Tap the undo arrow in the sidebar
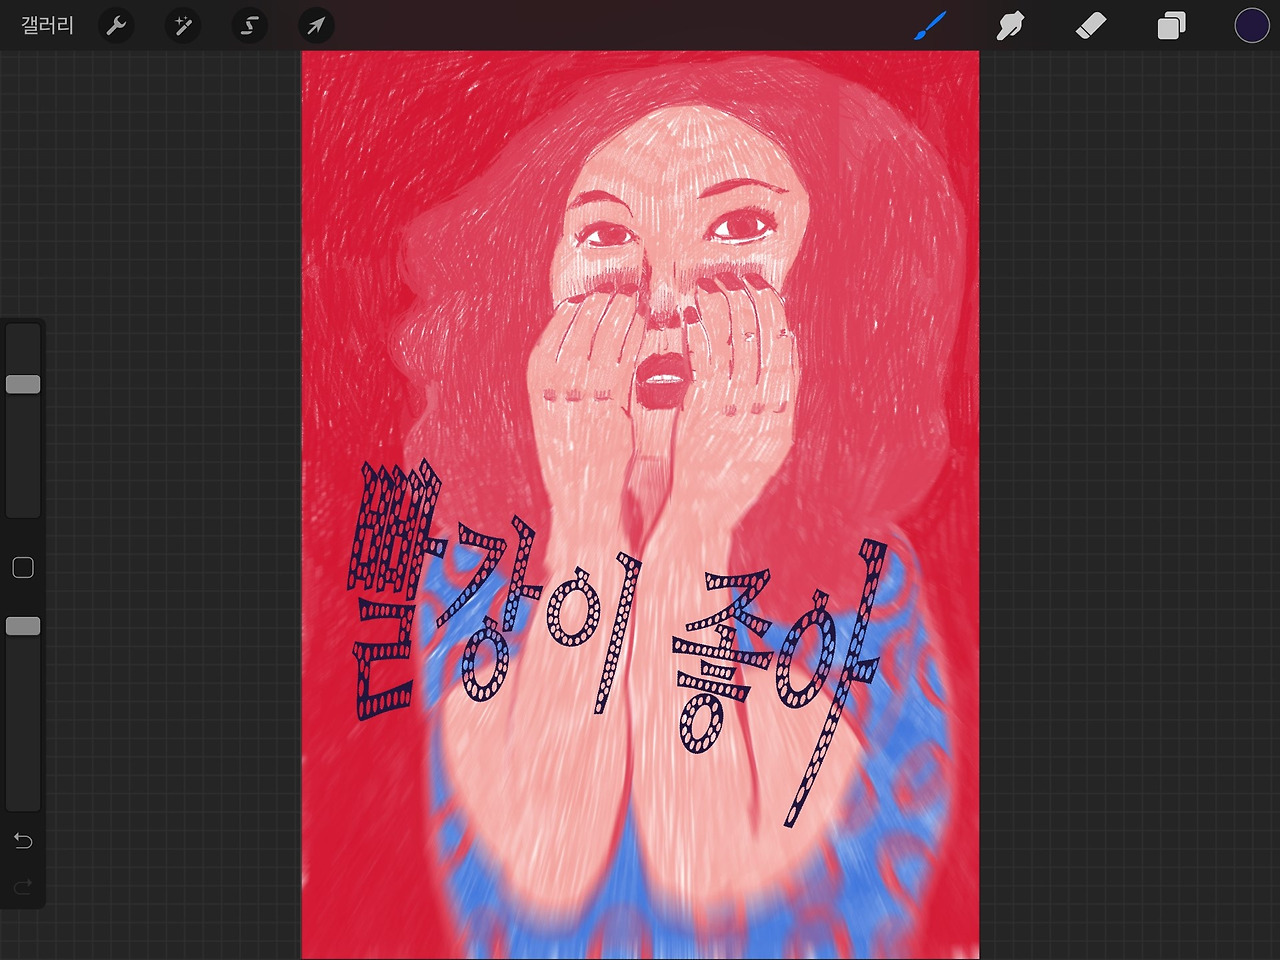The image size is (1280, 960). pyautogui.click(x=22, y=841)
